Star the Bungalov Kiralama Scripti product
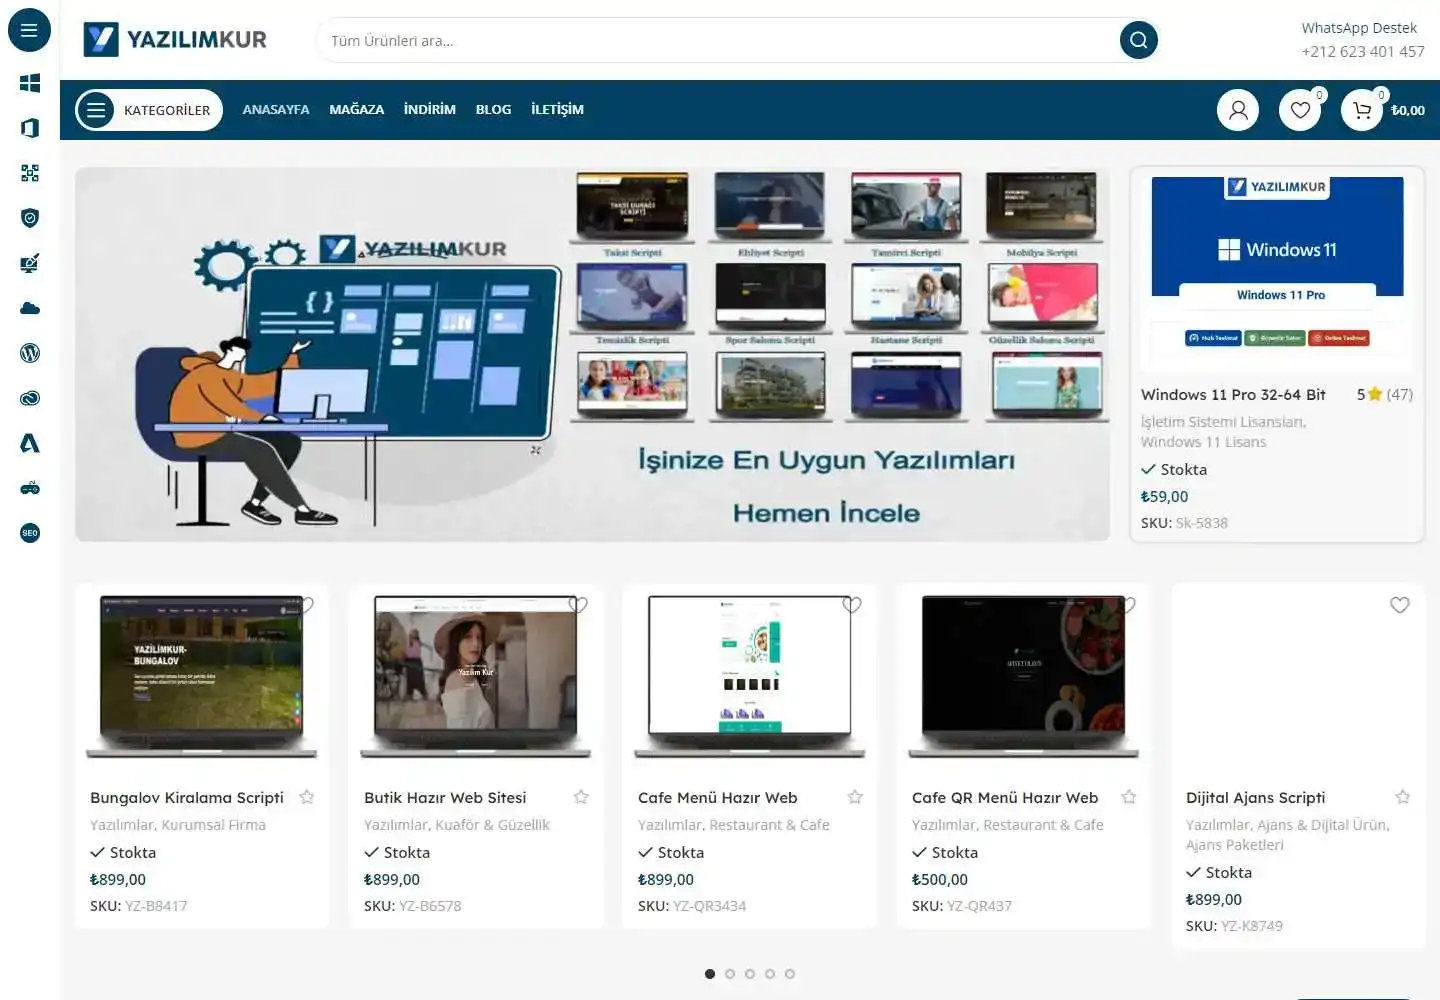Viewport: 1440px width, 1000px height. click(x=307, y=797)
